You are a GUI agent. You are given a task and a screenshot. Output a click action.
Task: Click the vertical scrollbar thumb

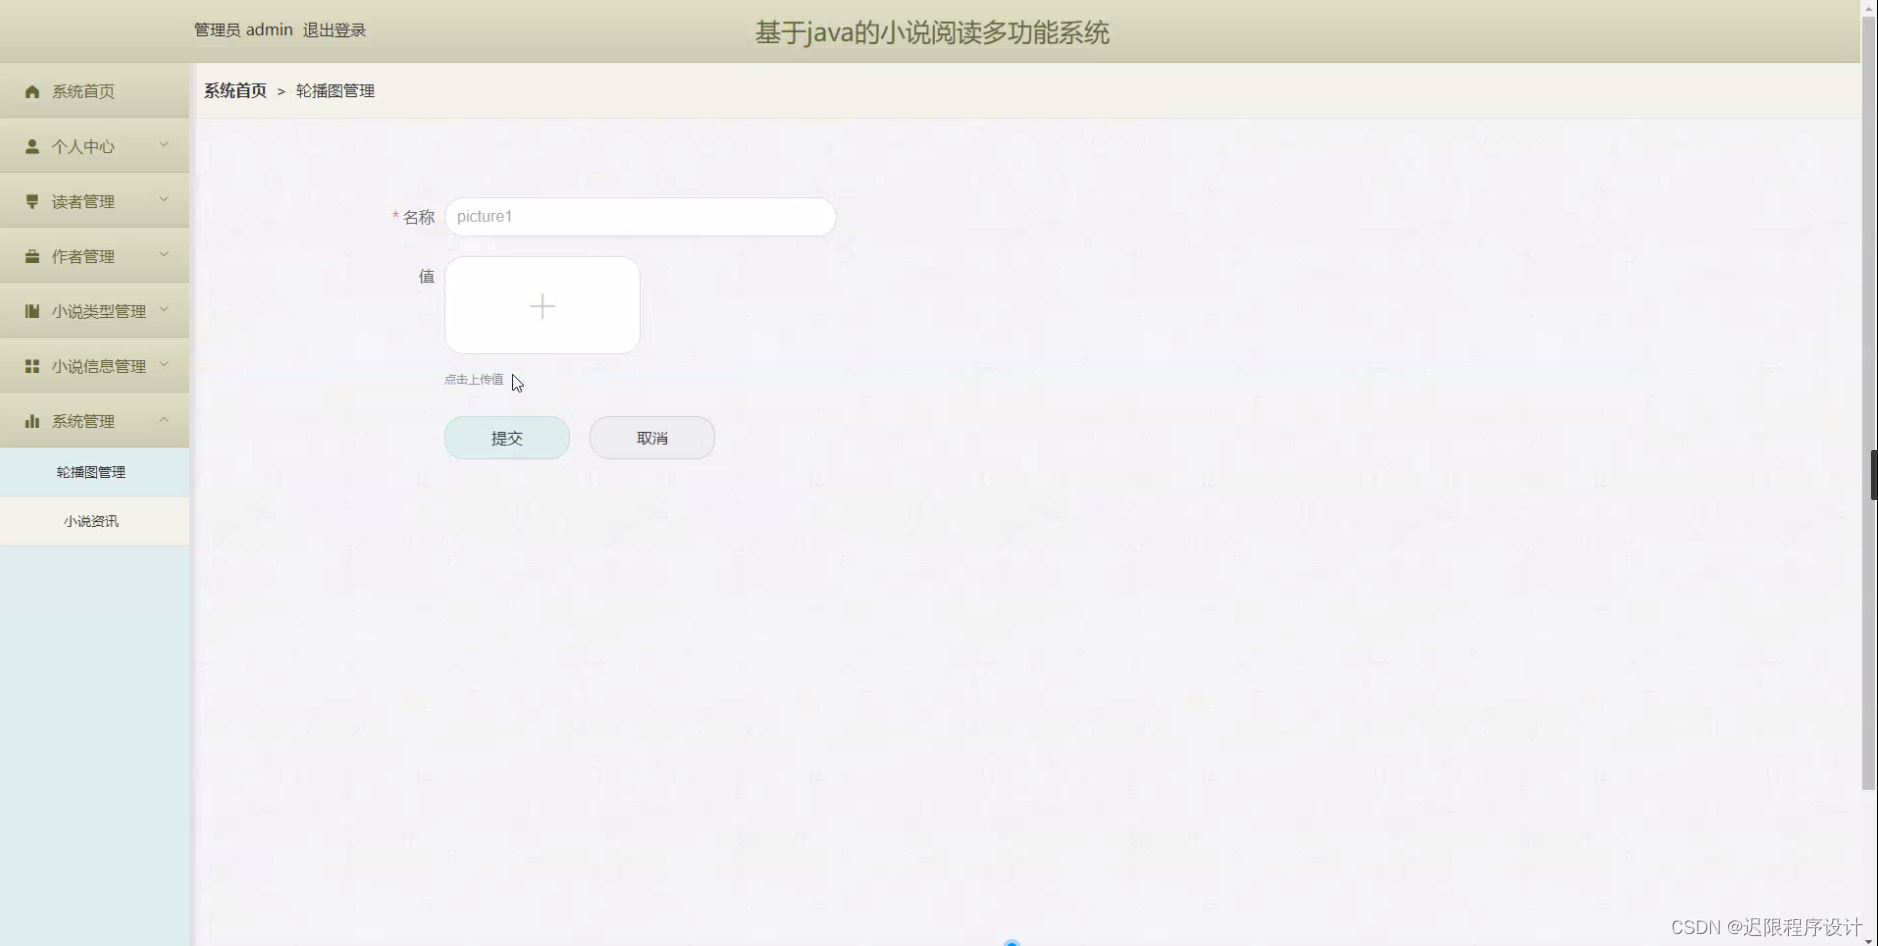(1868, 403)
